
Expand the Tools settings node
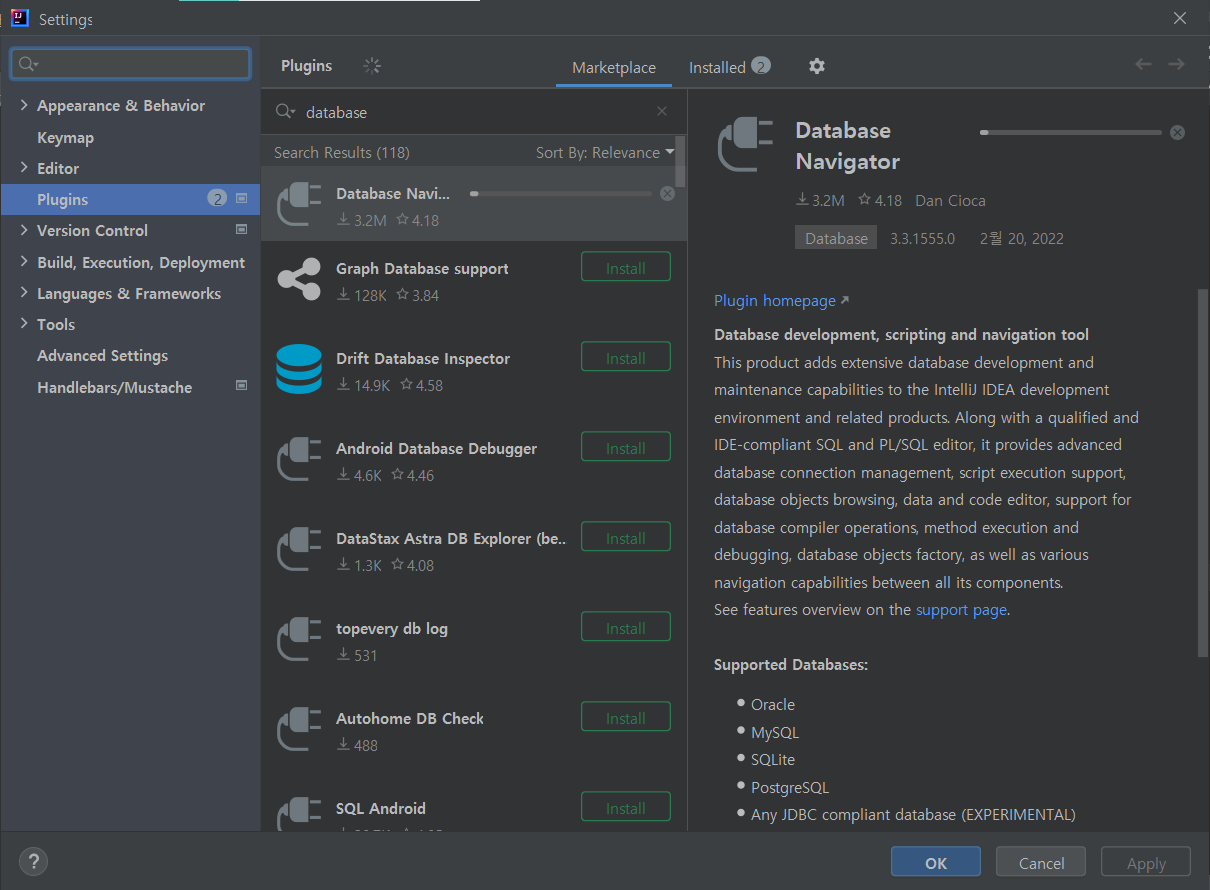(24, 324)
